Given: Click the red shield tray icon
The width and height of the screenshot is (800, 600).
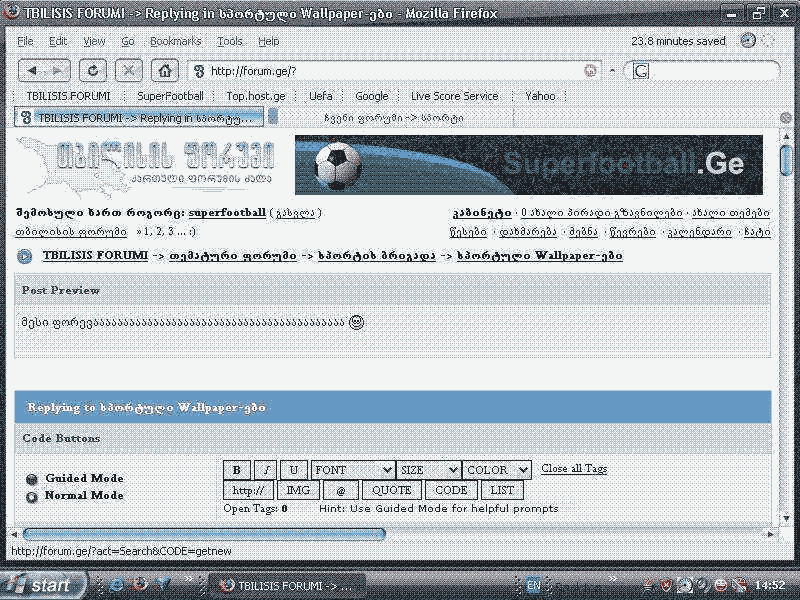Looking at the screenshot, I should click(x=665, y=585).
